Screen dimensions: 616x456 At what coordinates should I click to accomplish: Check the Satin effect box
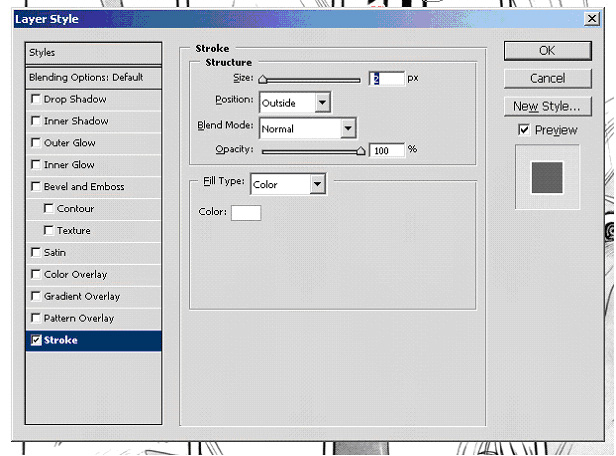(x=36, y=253)
